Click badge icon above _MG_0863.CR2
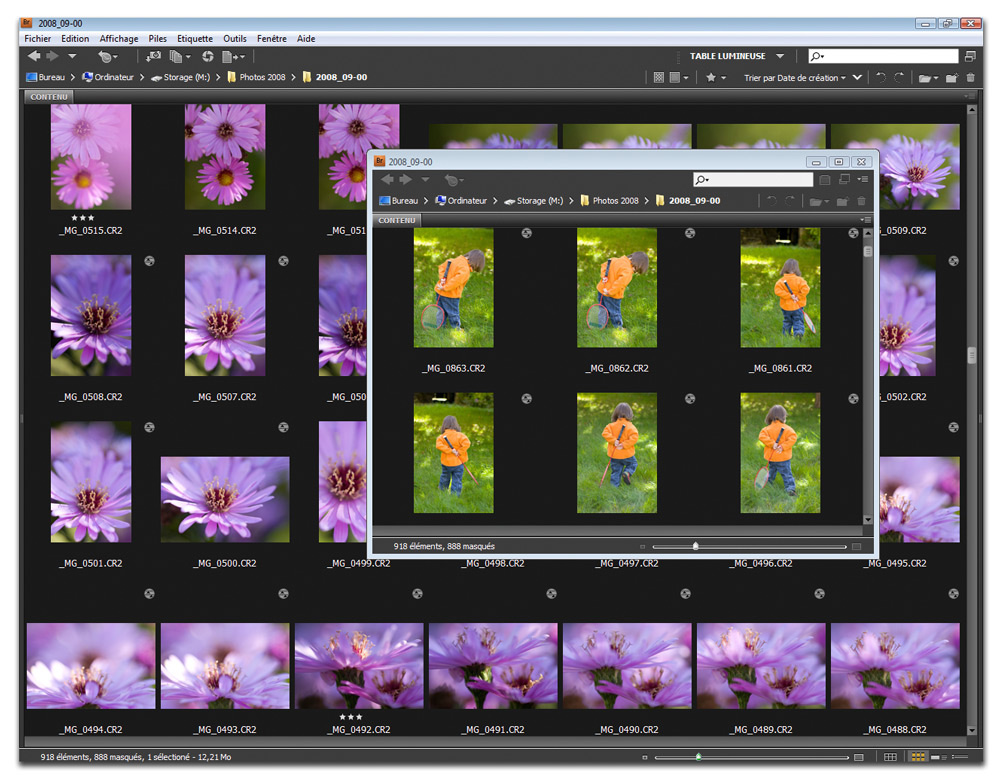Viewport: 1000px width, 780px height. pyautogui.click(x=527, y=233)
